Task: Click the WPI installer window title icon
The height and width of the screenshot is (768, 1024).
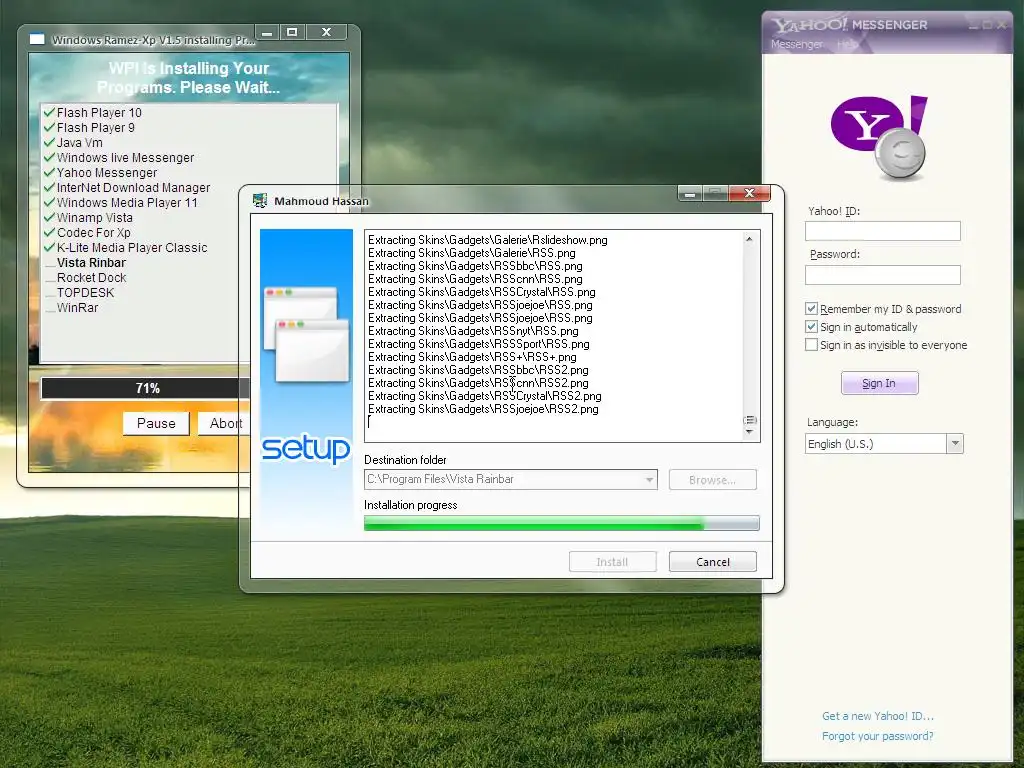Action: coord(37,39)
